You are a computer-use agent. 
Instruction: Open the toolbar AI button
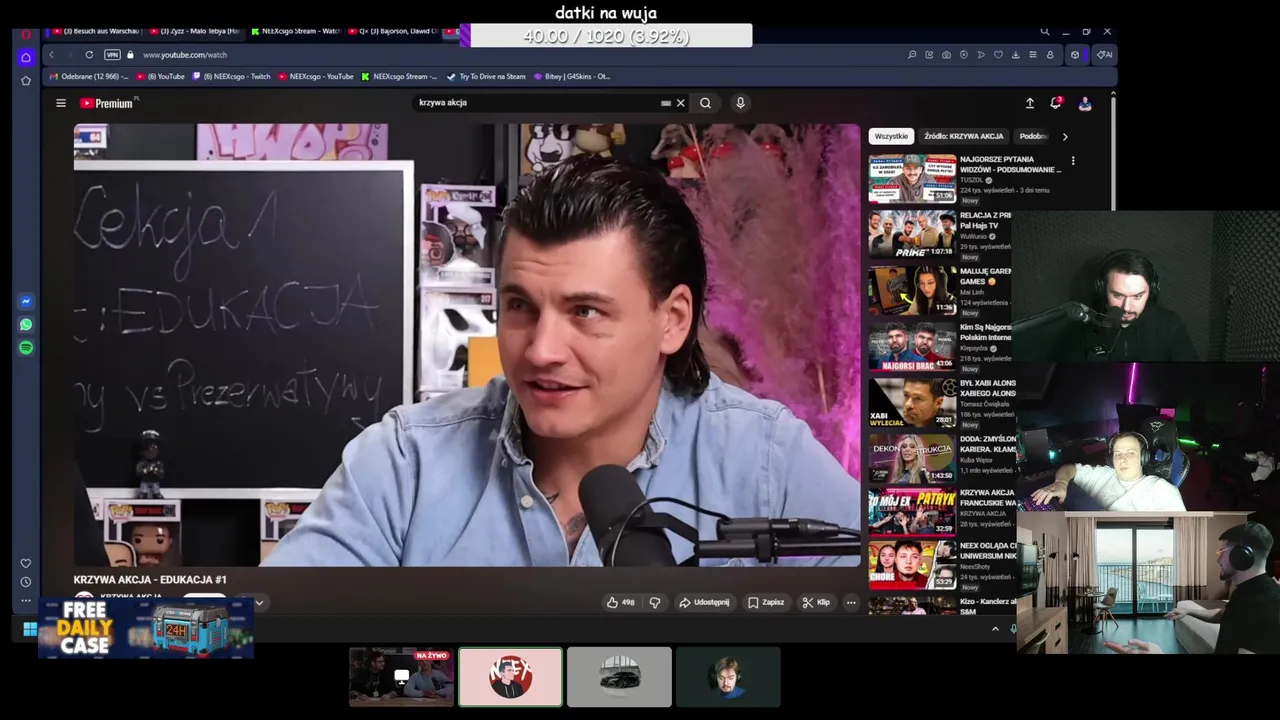1104,55
